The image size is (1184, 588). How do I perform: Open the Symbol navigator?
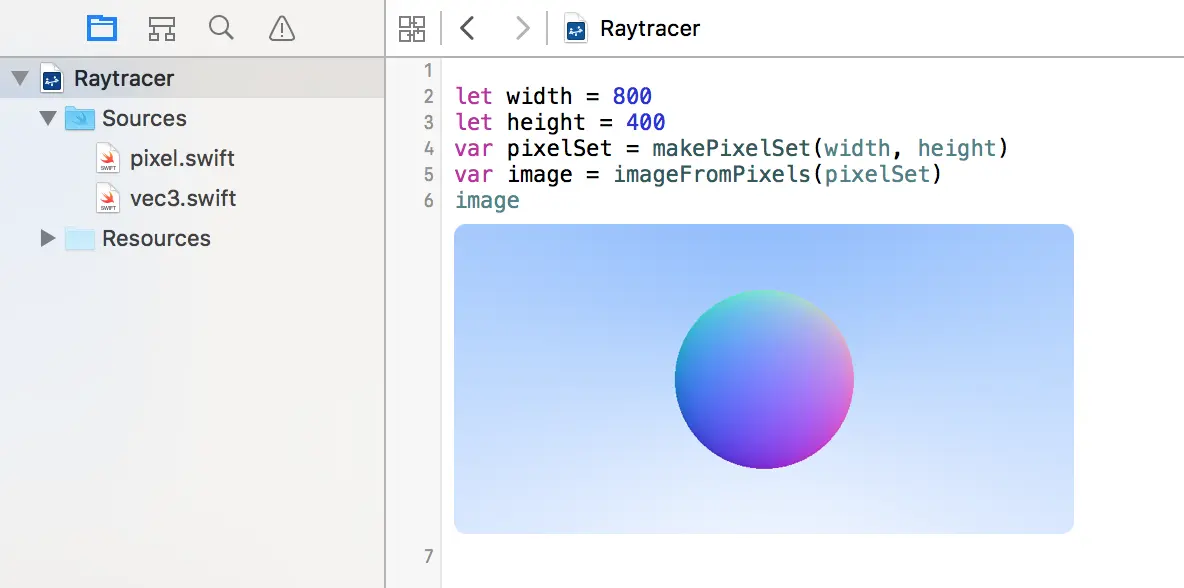click(161, 29)
